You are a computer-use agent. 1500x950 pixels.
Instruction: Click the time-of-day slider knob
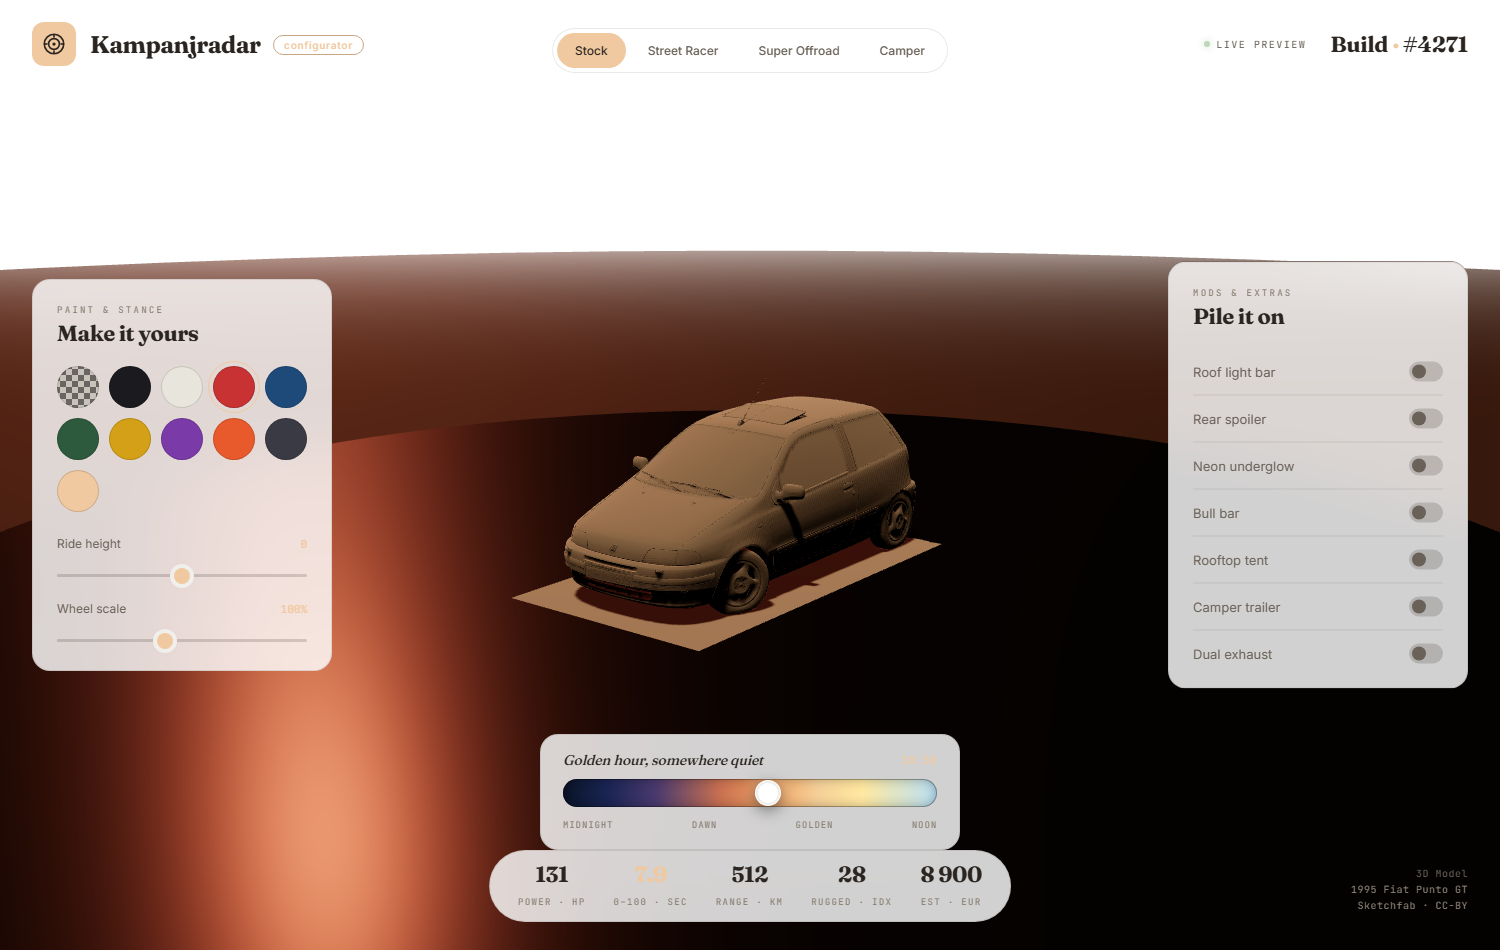tap(768, 793)
